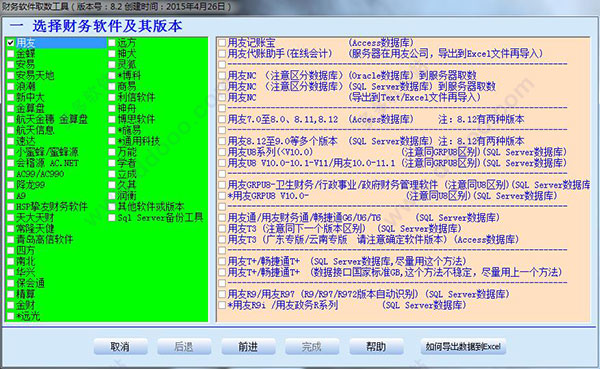Check the 金财 box

click(x=11, y=305)
